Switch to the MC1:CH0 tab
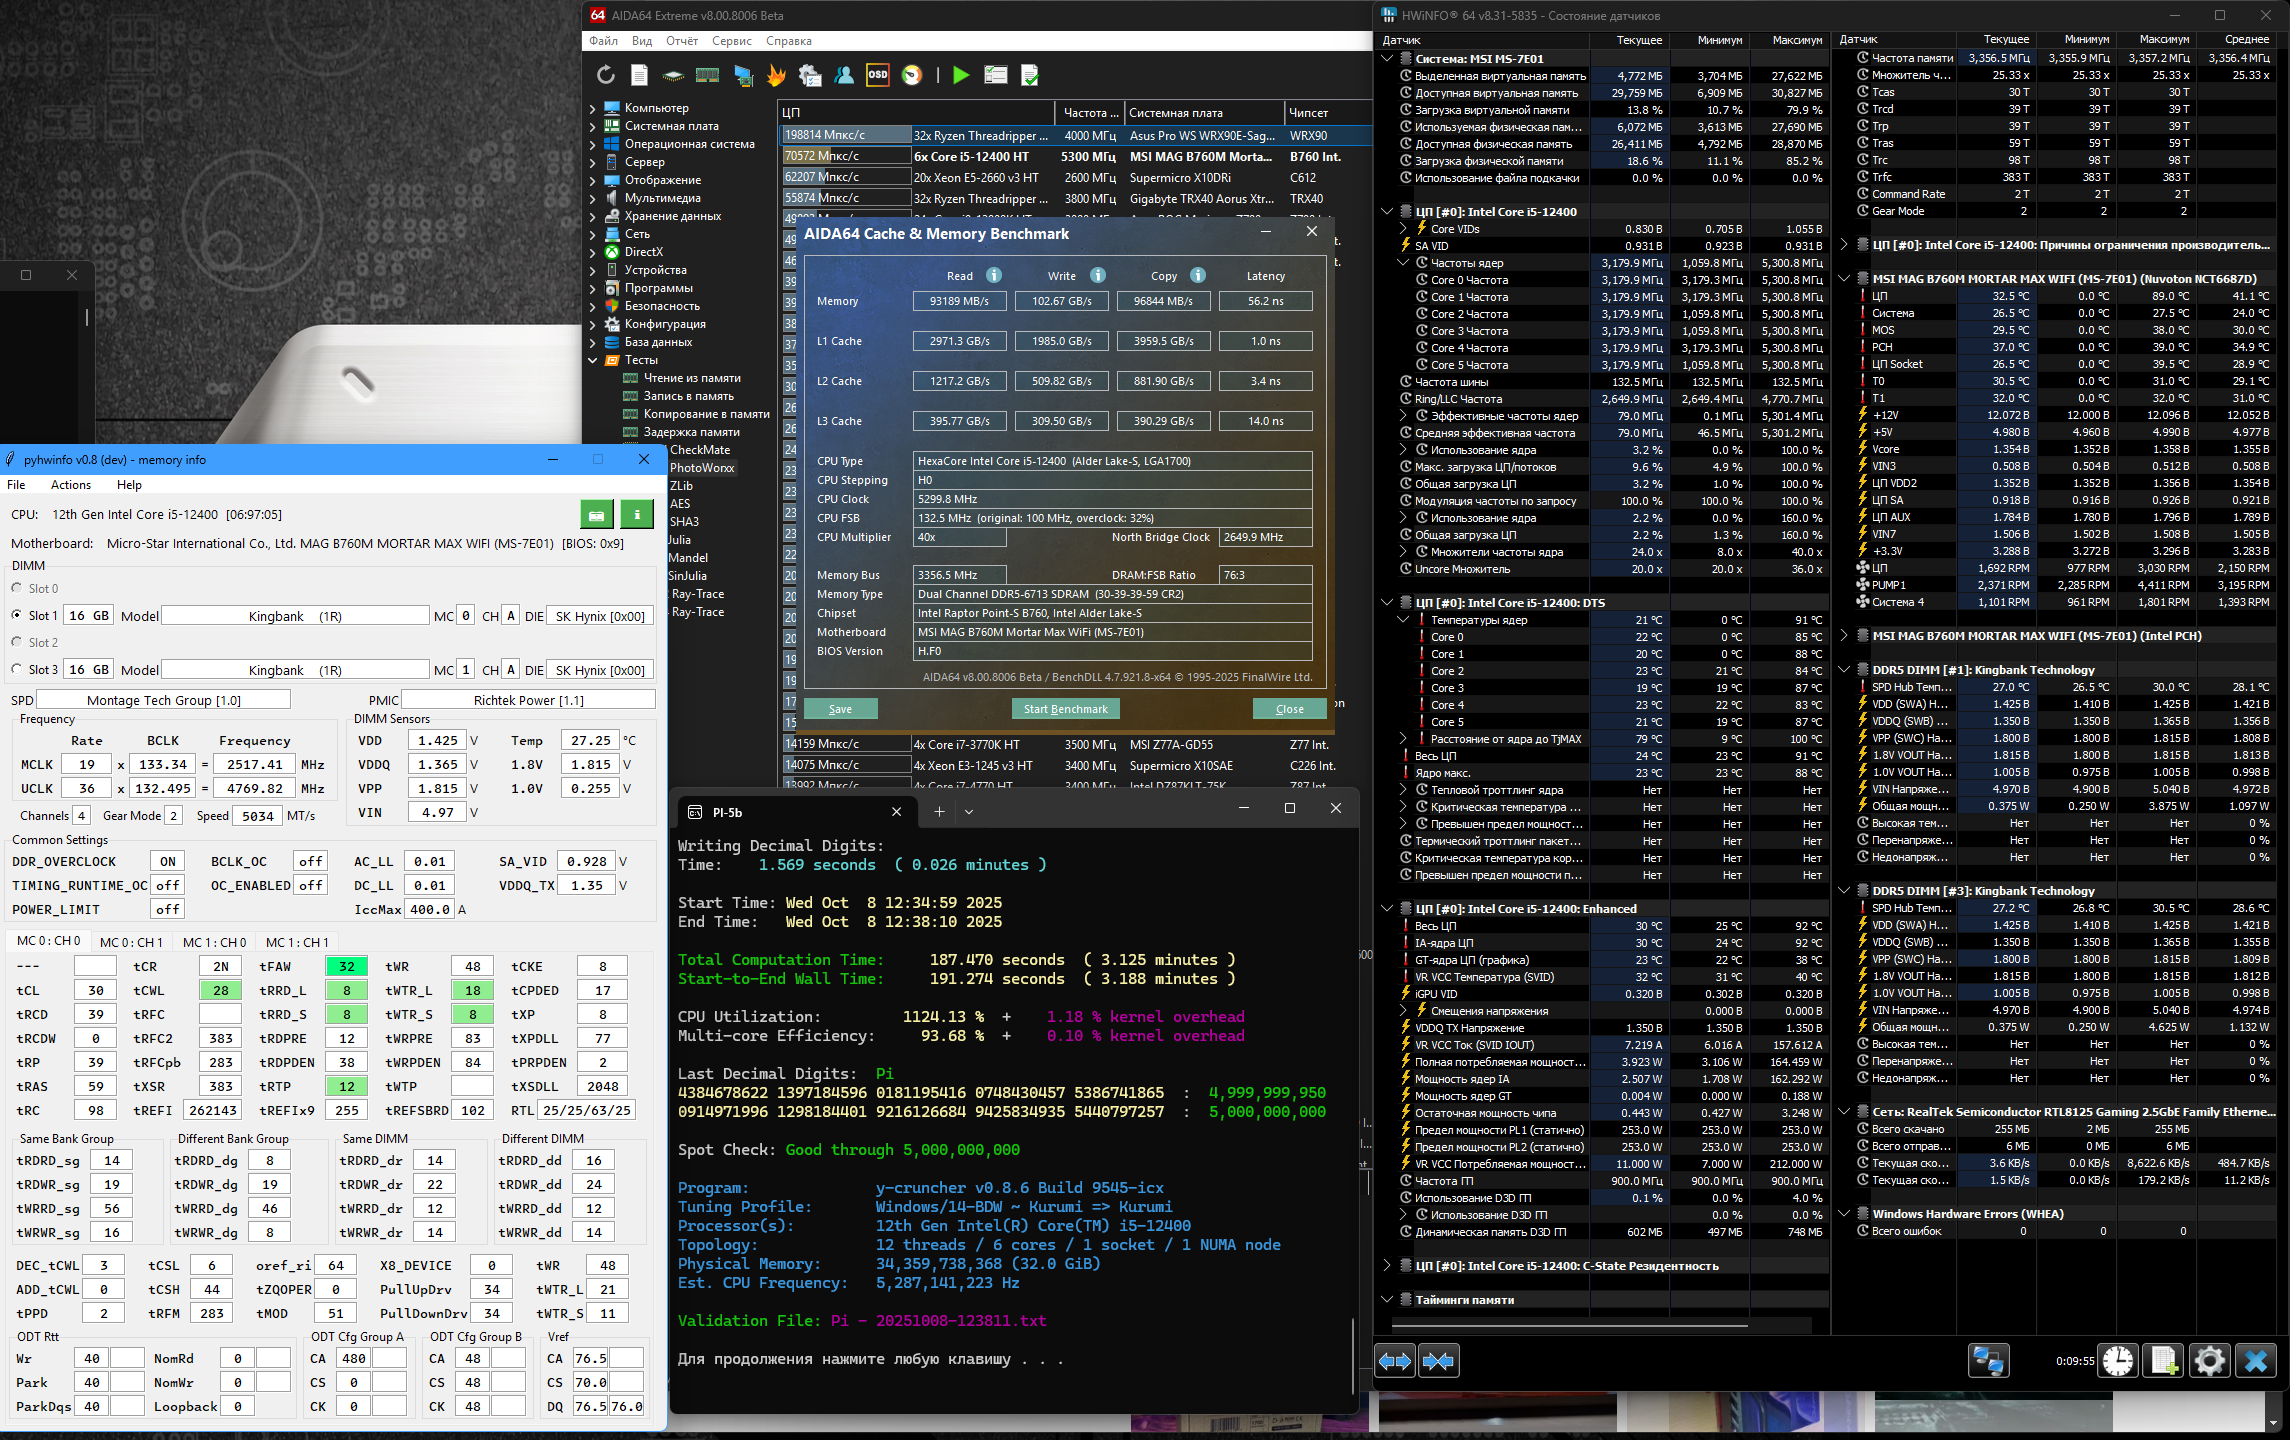The height and width of the screenshot is (1440, 2290). (214, 942)
